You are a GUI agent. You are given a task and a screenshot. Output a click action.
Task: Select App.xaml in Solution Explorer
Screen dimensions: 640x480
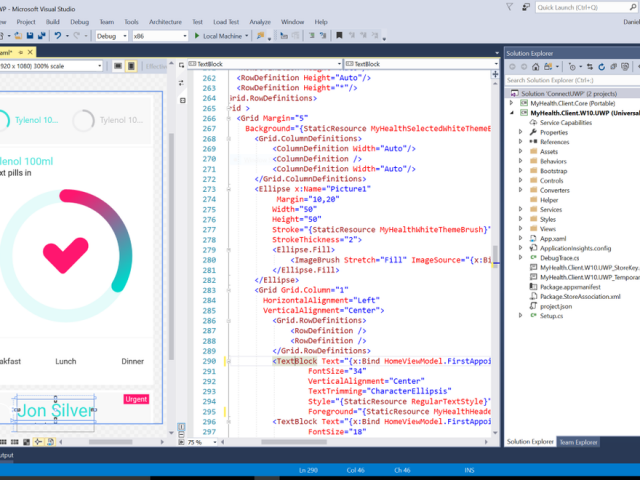pyautogui.click(x=553, y=238)
